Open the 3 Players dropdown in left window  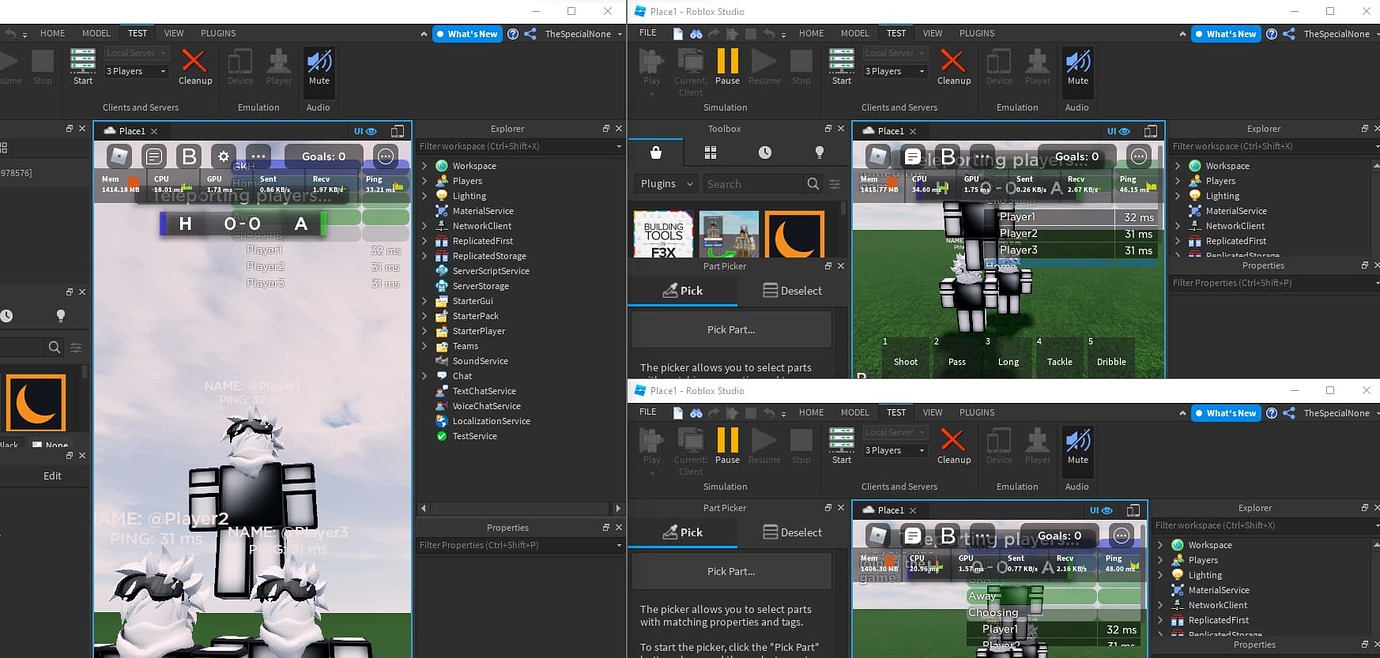pyautogui.click(x=136, y=71)
